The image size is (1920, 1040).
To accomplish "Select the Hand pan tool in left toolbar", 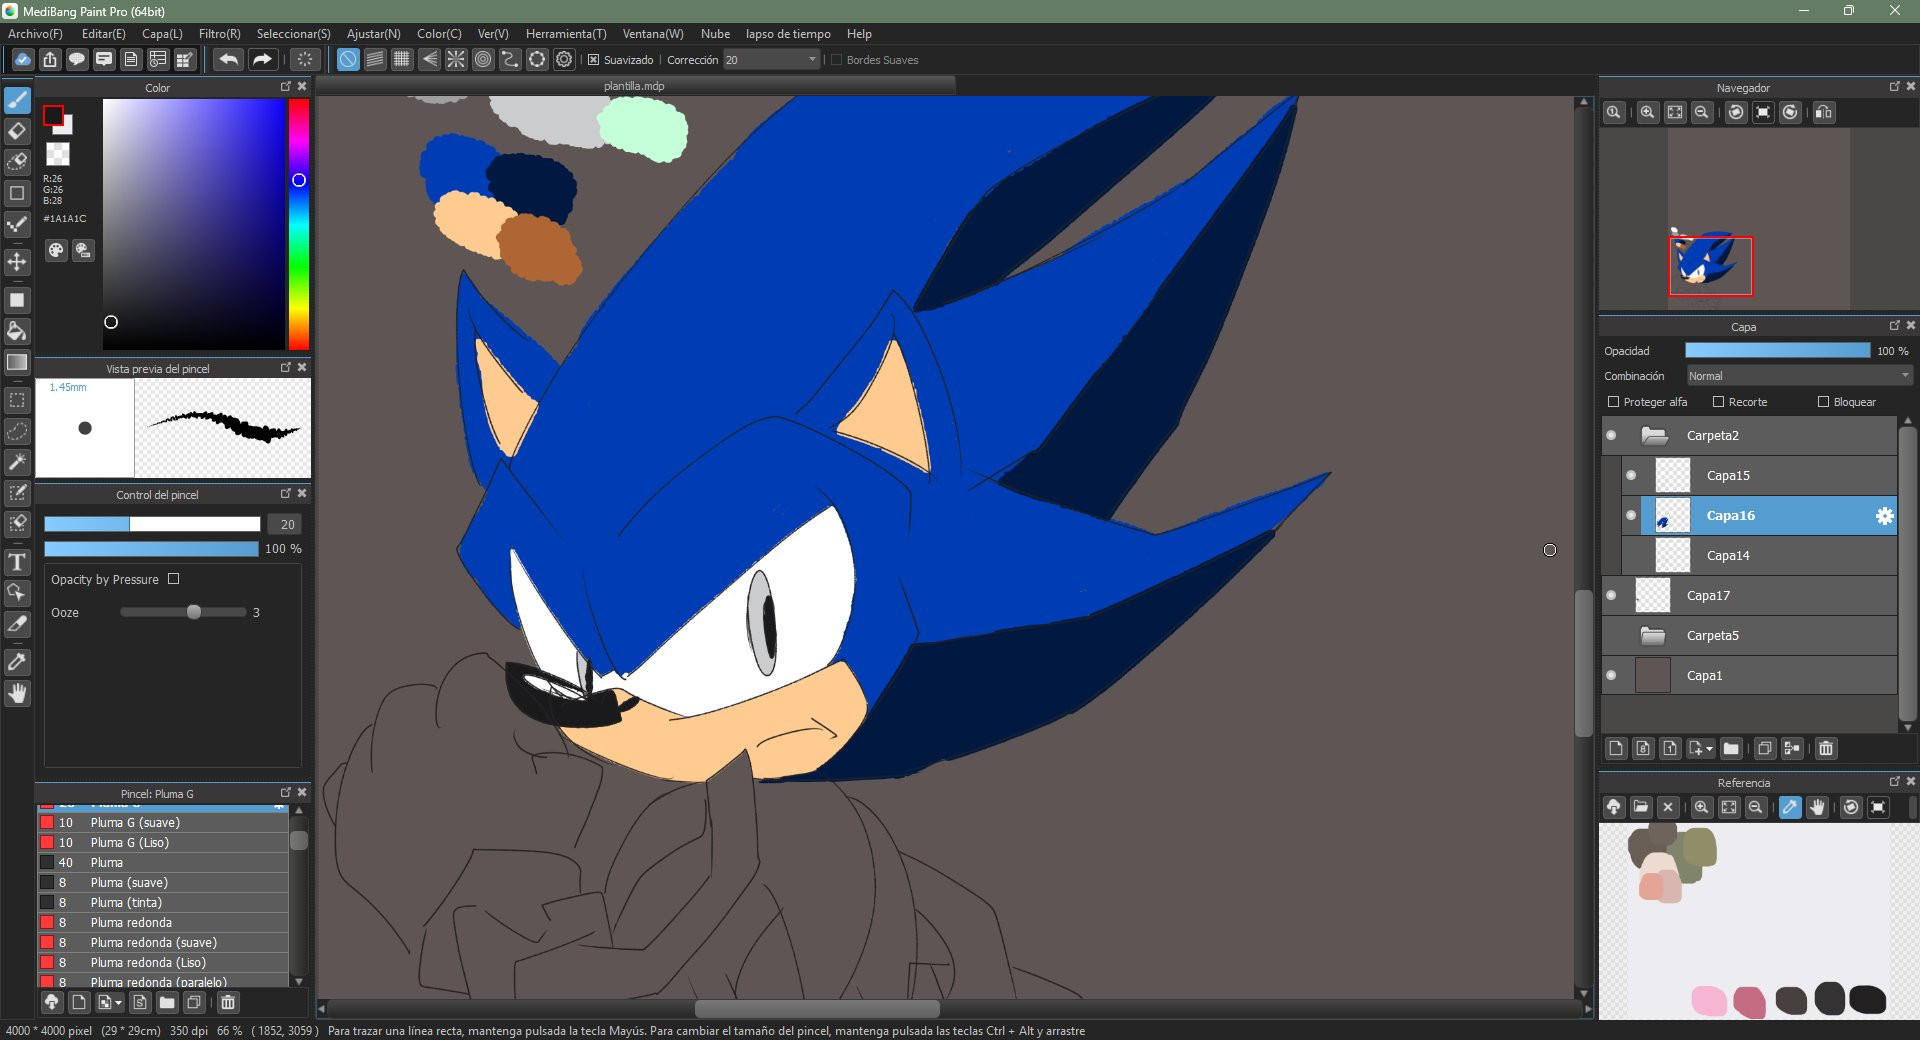I will click(17, 693).
